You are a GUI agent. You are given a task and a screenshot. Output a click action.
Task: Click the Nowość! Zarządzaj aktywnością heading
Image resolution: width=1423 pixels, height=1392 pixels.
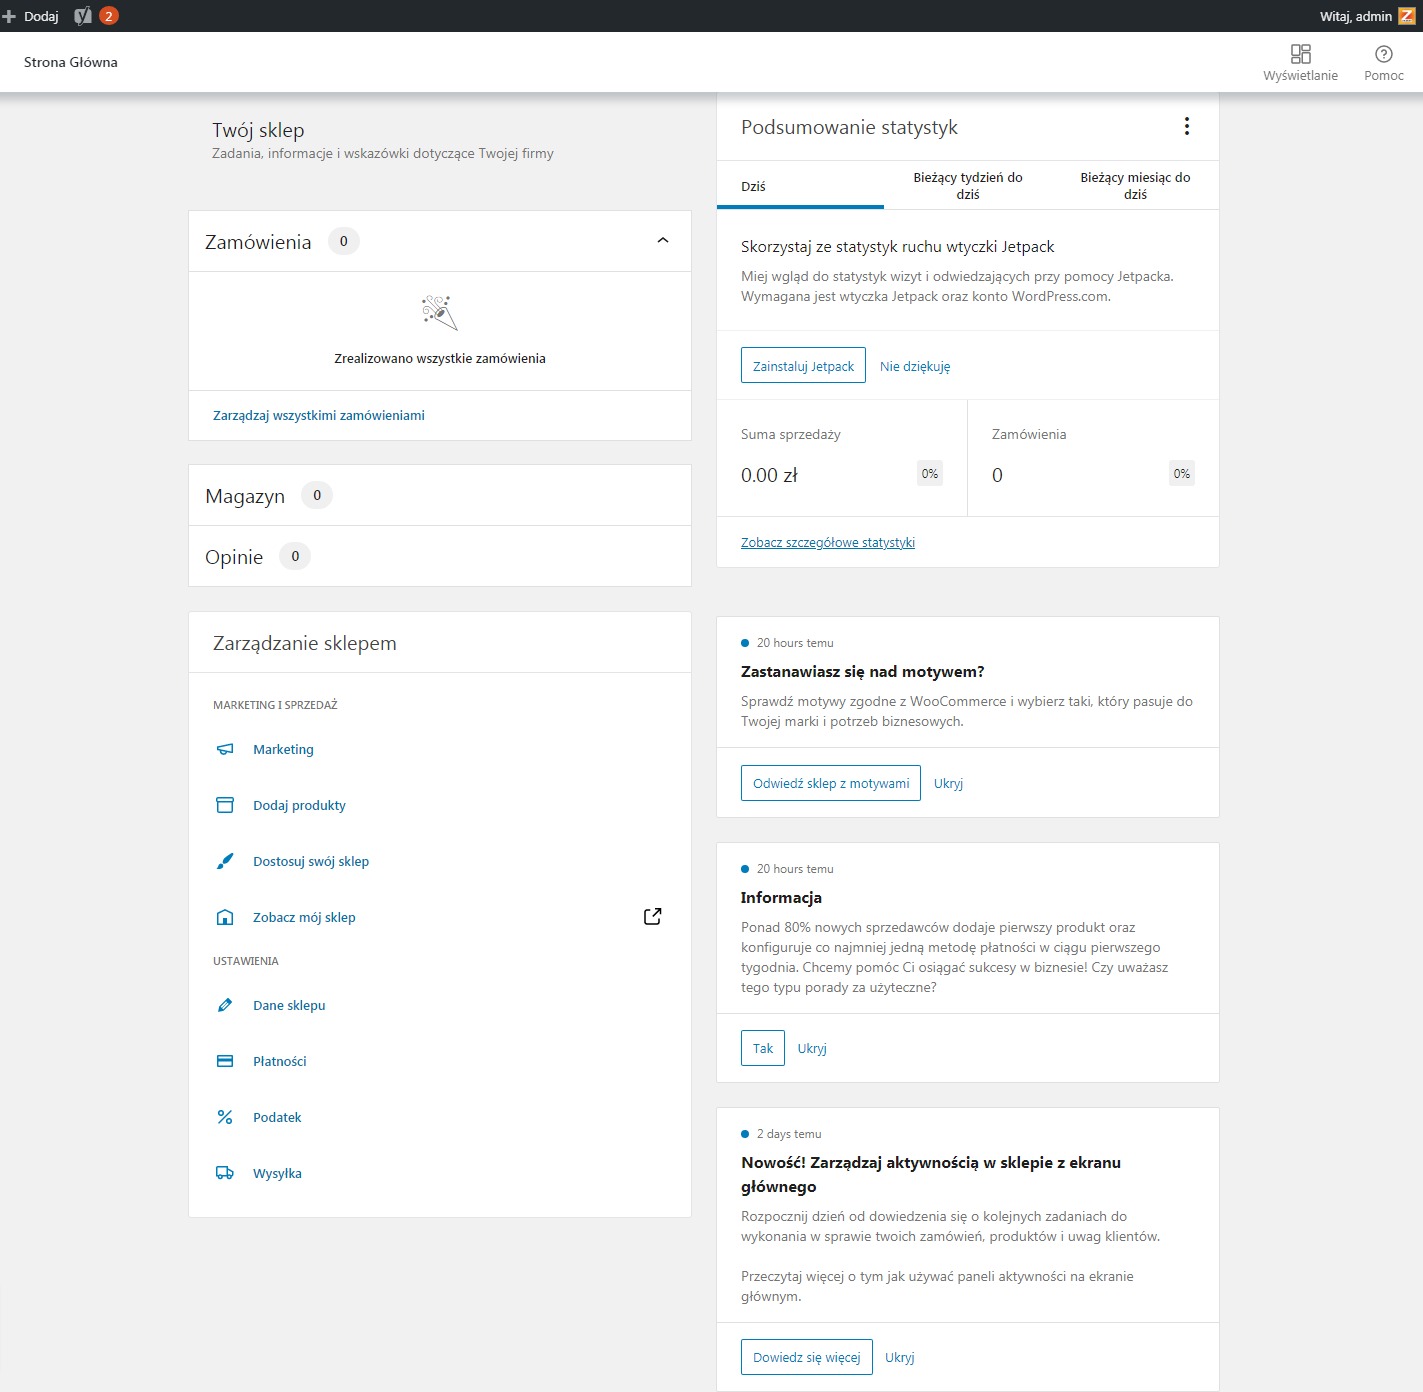click(931, 1174)
